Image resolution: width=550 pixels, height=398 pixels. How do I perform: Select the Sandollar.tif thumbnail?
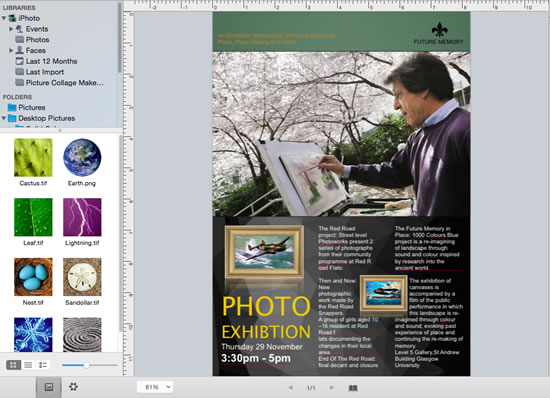pyautogui.click(x=82, y=277)
